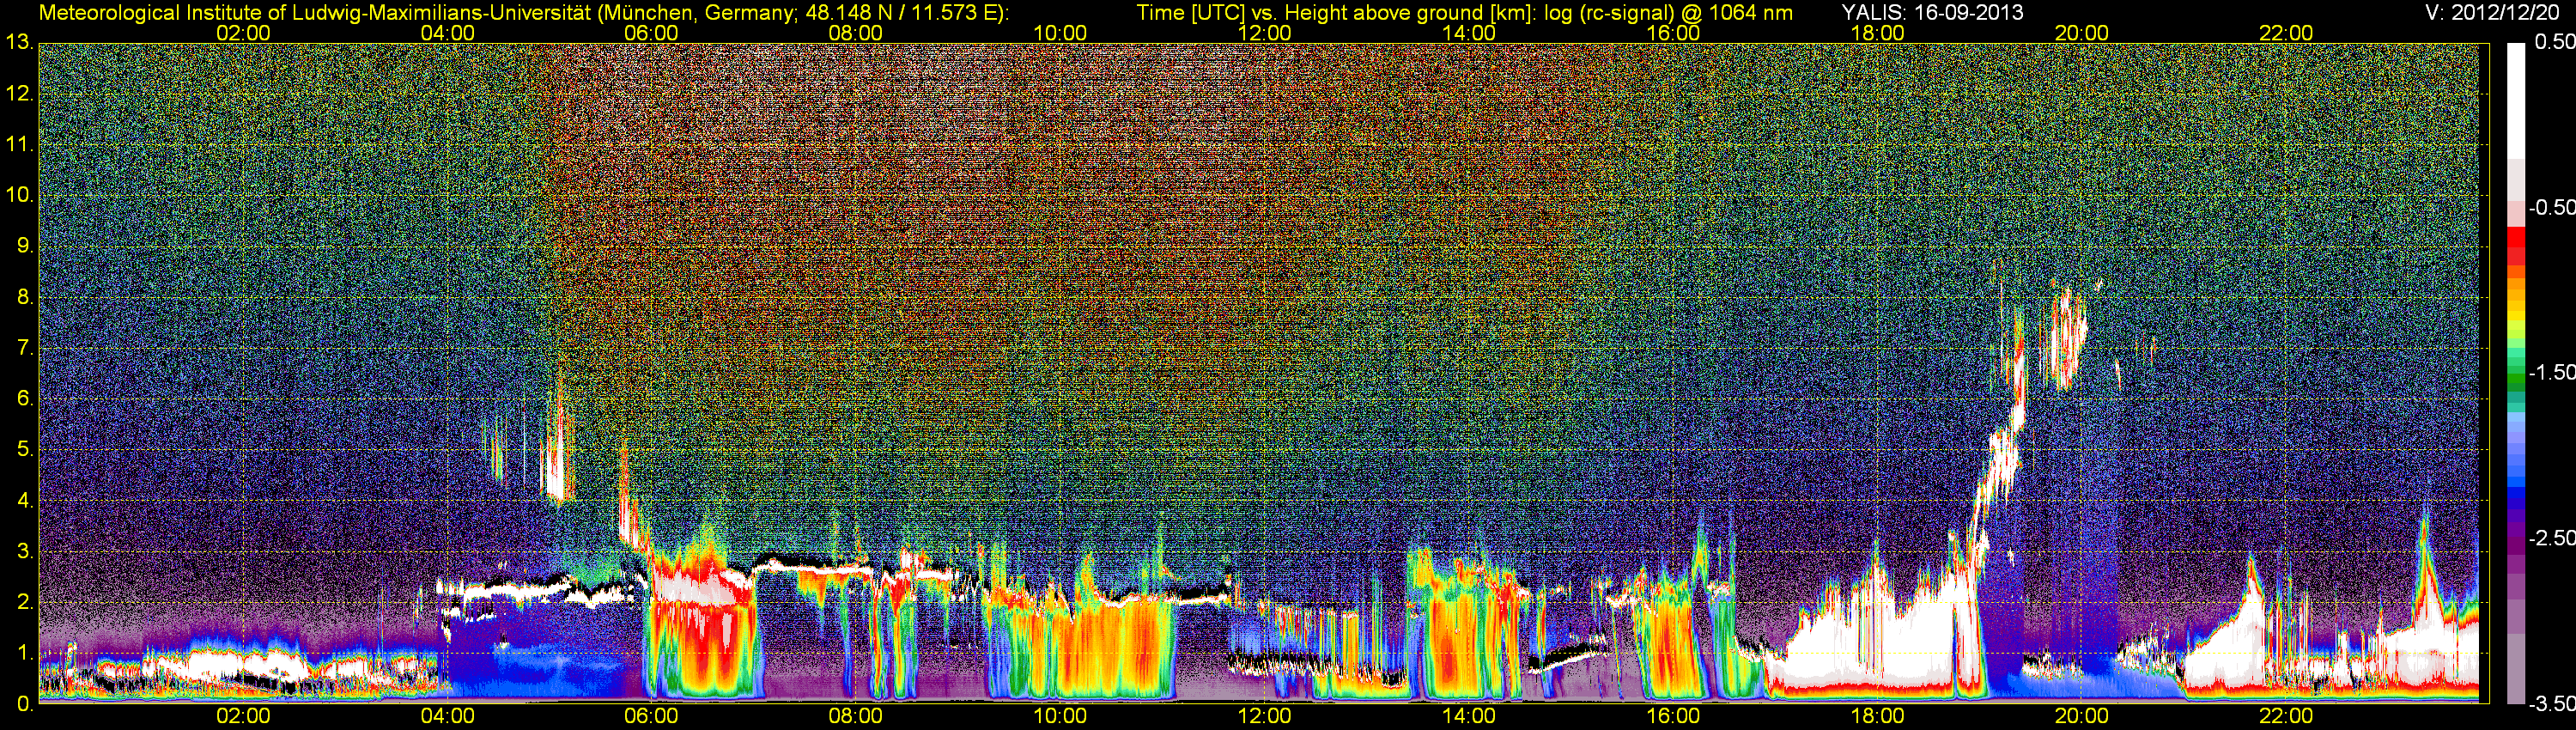This screenshot has height=730, width=2576.
Task: Click the 08:00 label on the top time axis
Action: tap(856, 33)
